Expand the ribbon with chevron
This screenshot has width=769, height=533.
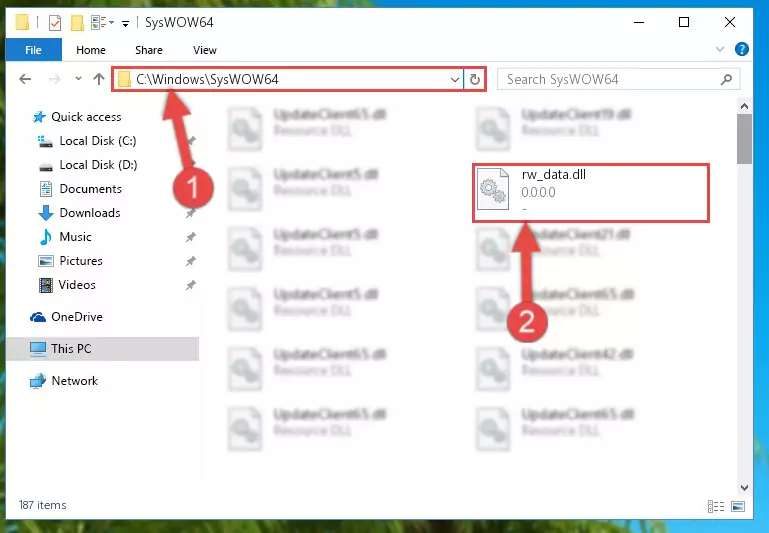tap(719, 49)
